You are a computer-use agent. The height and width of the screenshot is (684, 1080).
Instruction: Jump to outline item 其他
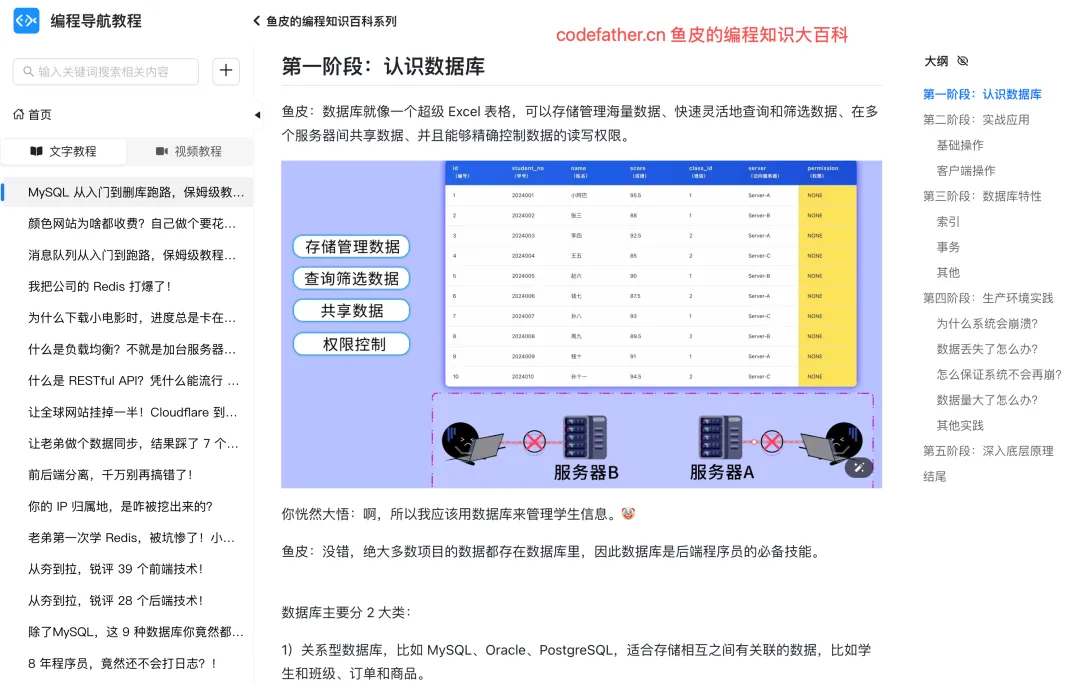(x=948, y=273)
